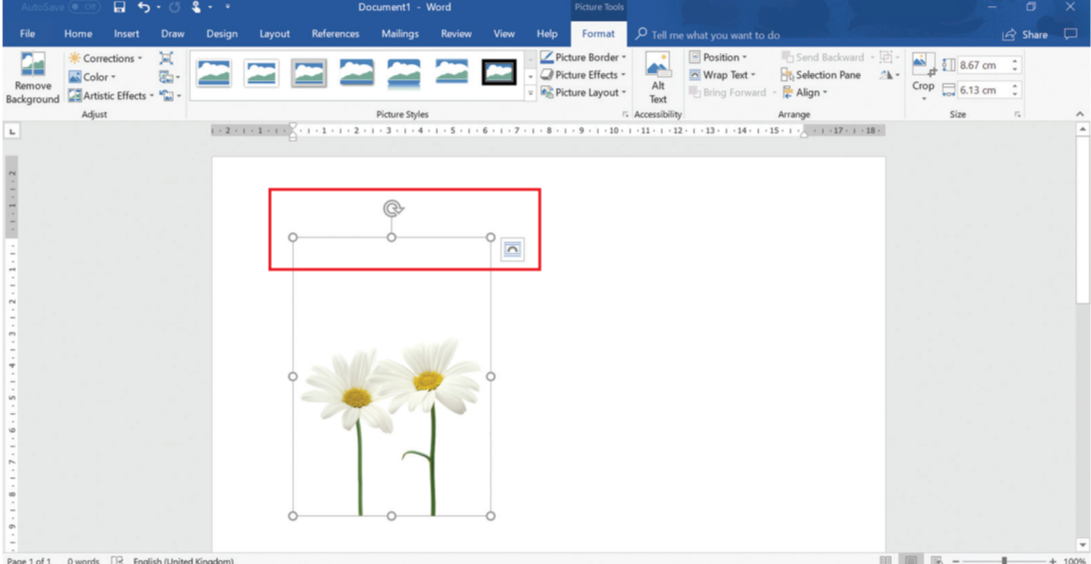Screen dimensions: 1091x564
Task: Click the Layout Options icon beside the picture
Action: click(x=512, y=250)
